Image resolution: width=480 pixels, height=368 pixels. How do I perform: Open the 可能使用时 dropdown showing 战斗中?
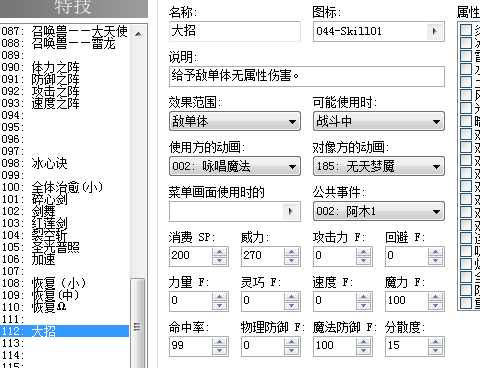379,121
